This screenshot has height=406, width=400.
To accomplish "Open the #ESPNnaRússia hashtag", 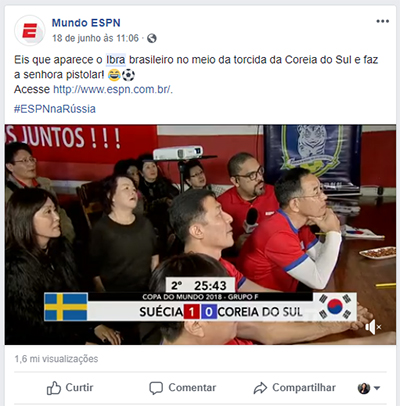I will [x=55, y=109].
